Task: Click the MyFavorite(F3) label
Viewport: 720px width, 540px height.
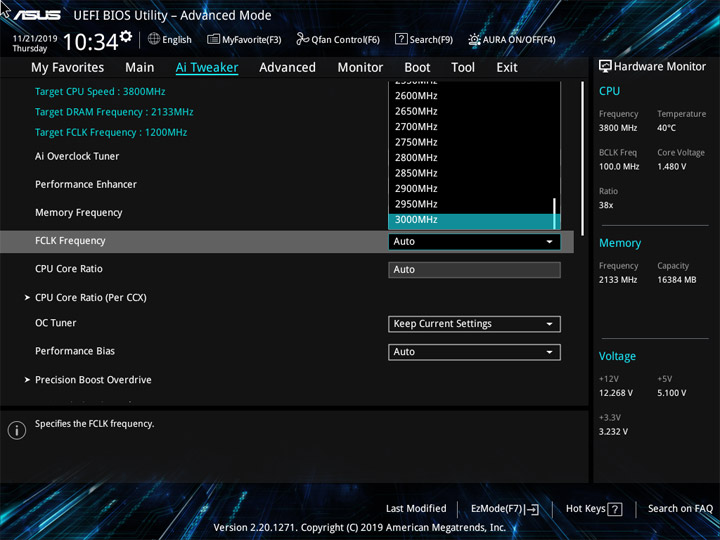Action: (x=252, y=40)
